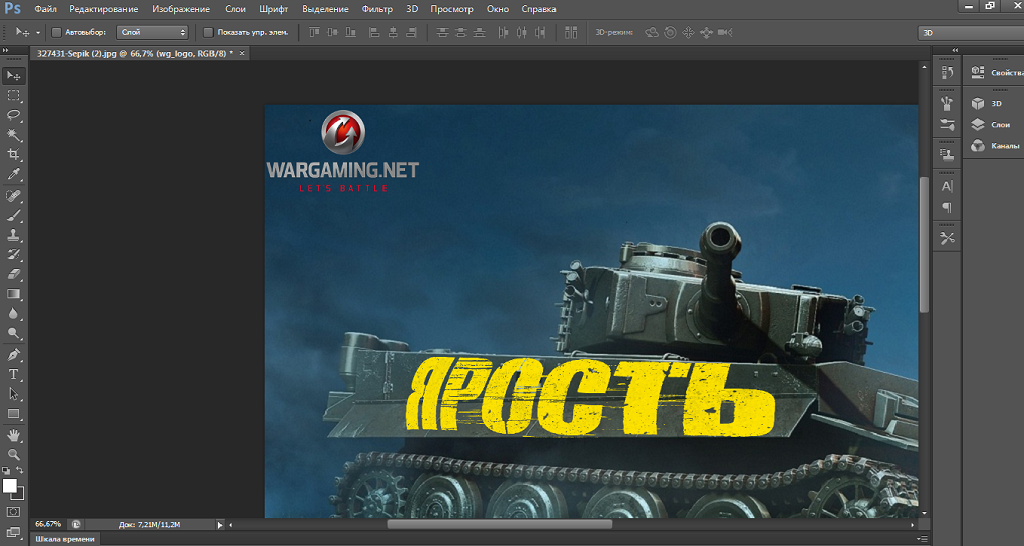The width and height of the screenshot is (1024, 546).
Task: Select the Horizontal Type tool
Action: pos(14,374)
